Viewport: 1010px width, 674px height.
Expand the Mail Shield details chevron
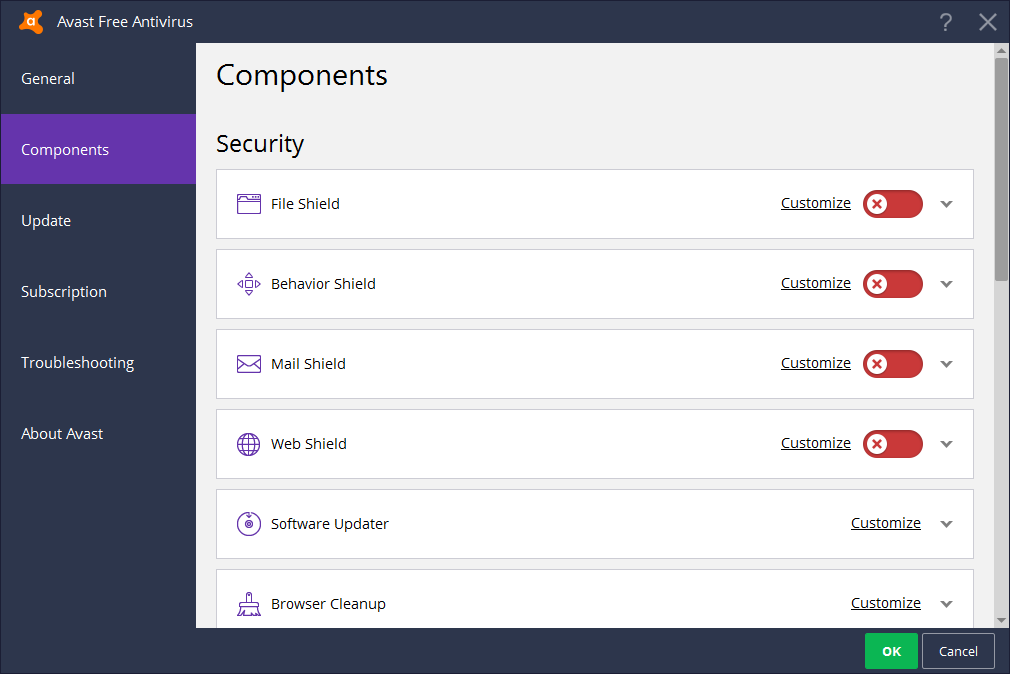point(946,363)
